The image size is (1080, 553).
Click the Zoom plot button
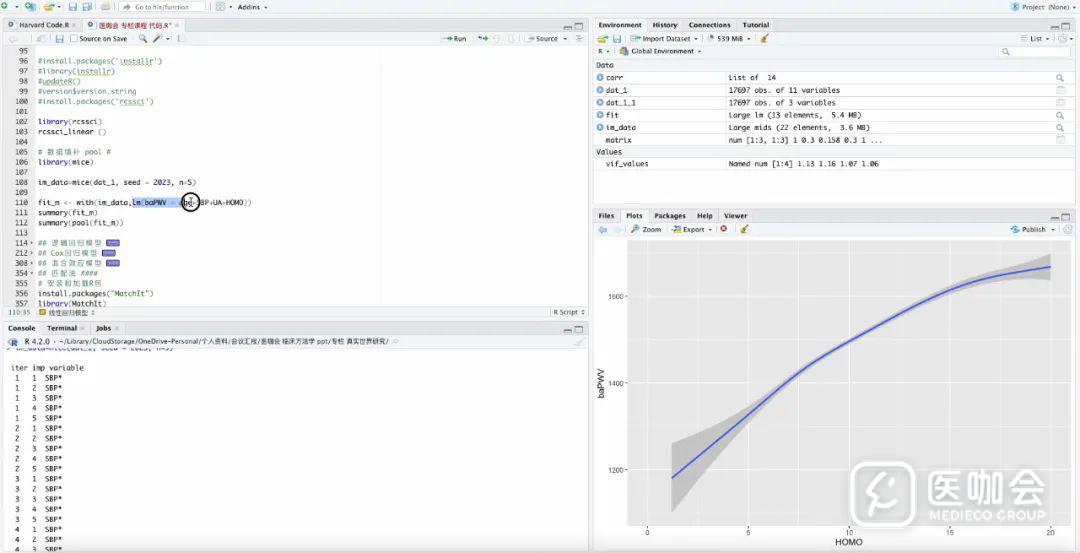pyautogui.click(x=646, y=229)
